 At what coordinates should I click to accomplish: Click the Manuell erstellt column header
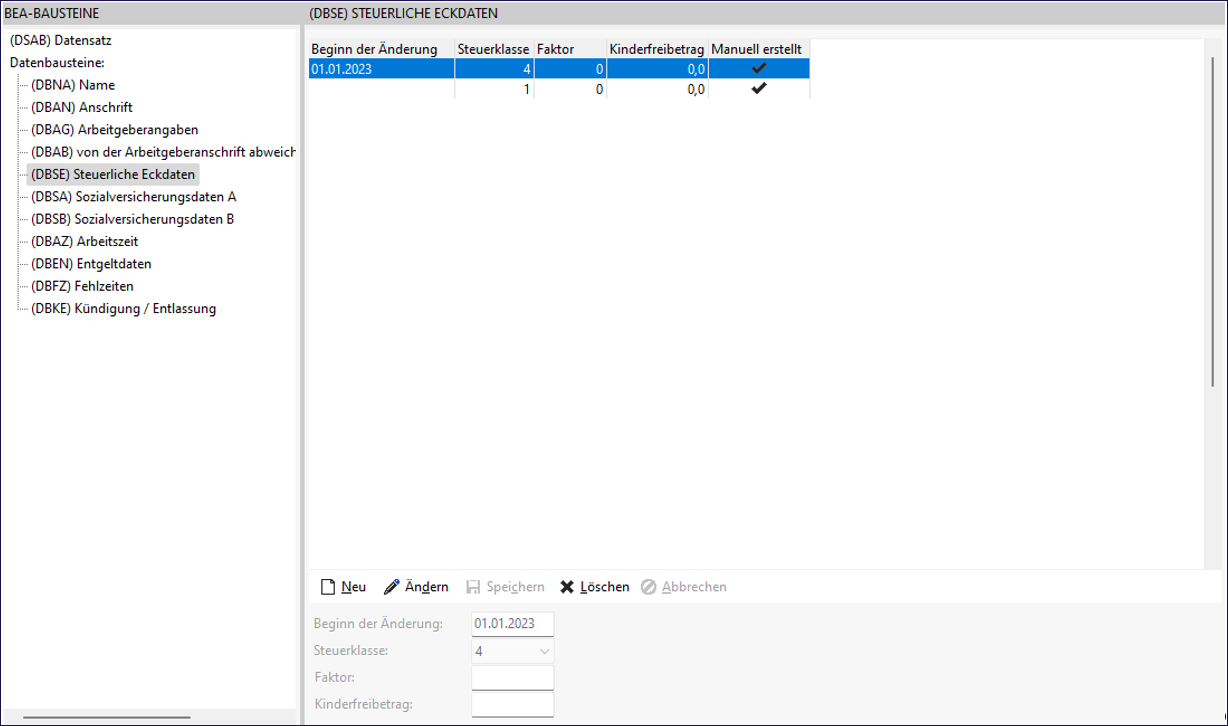[758, 49]
